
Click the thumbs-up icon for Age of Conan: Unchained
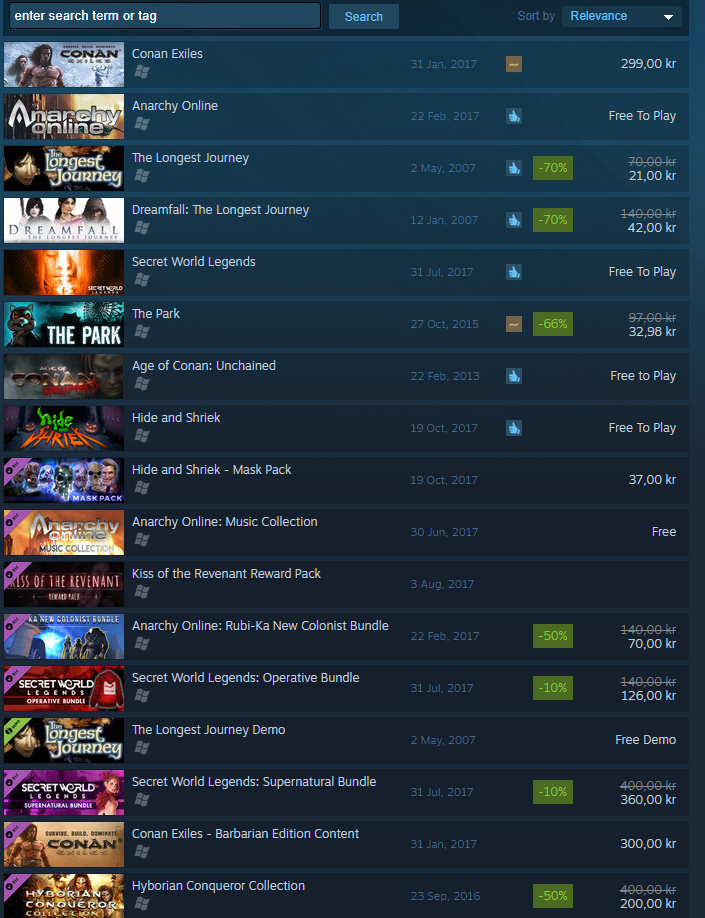click(x=514, y=376)
